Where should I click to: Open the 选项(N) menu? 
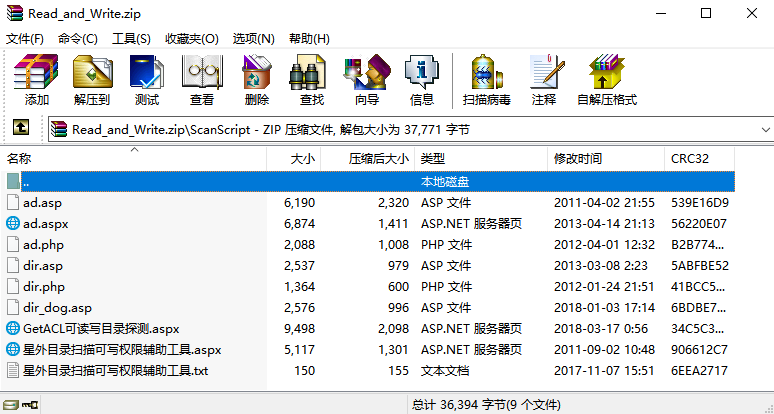pos(253,38)
